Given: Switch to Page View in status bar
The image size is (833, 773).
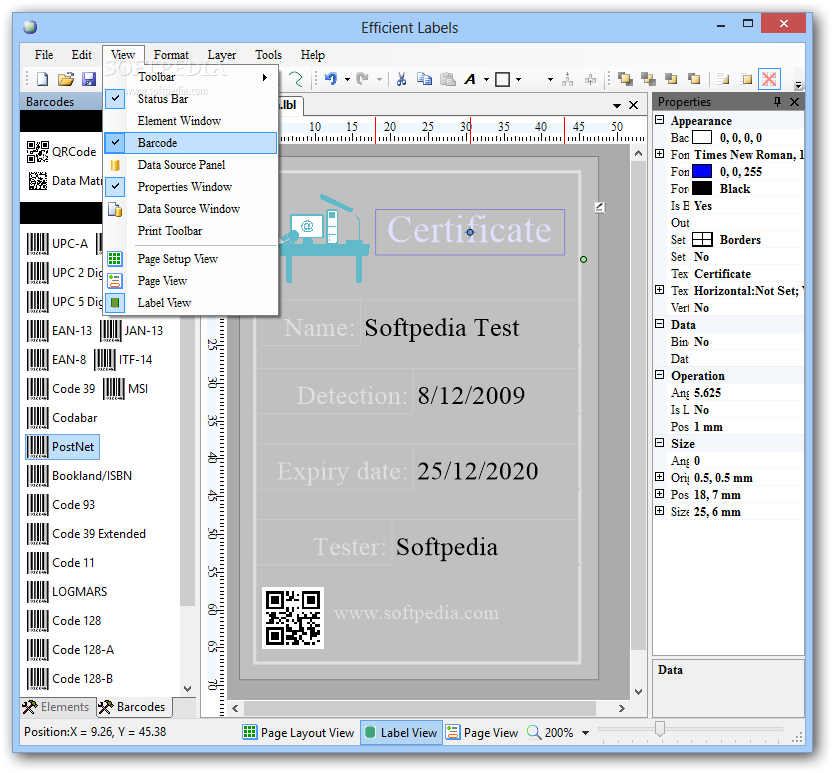Looking at the screenshot, I should [x=482, y=733].
